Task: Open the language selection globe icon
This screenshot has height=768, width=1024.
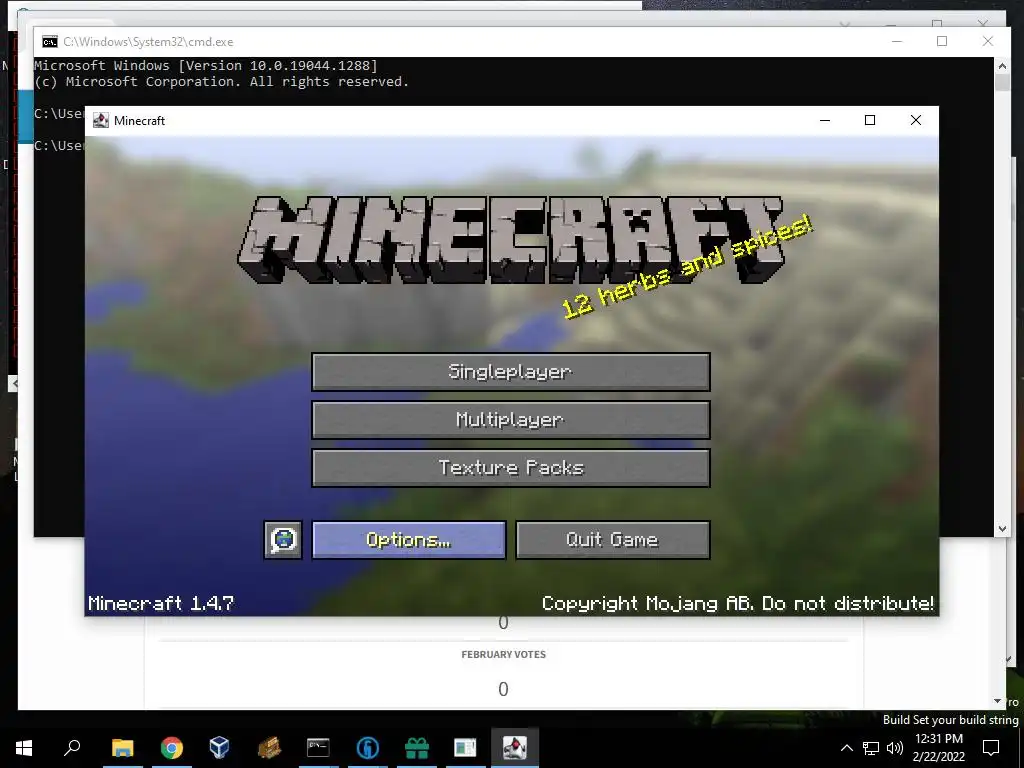Action: [283, 539]
